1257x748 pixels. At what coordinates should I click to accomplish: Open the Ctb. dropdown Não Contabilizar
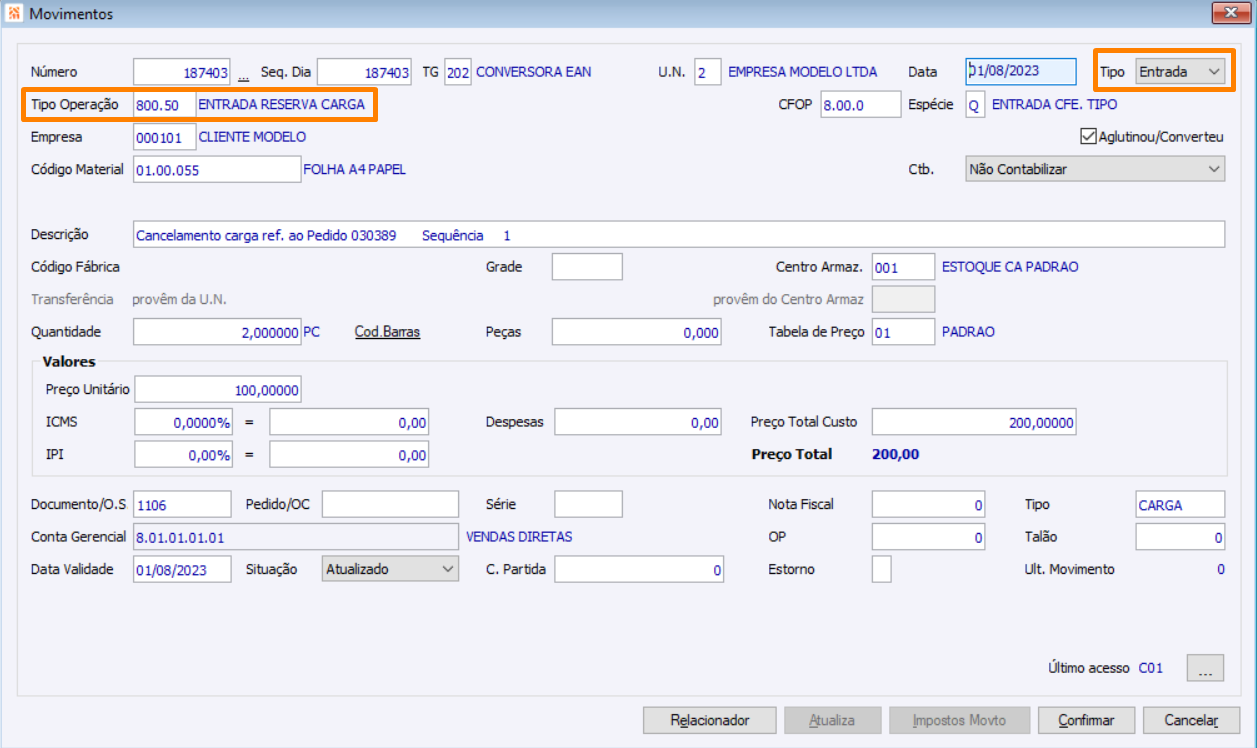pyautogui.click(x=1095, y=169)
